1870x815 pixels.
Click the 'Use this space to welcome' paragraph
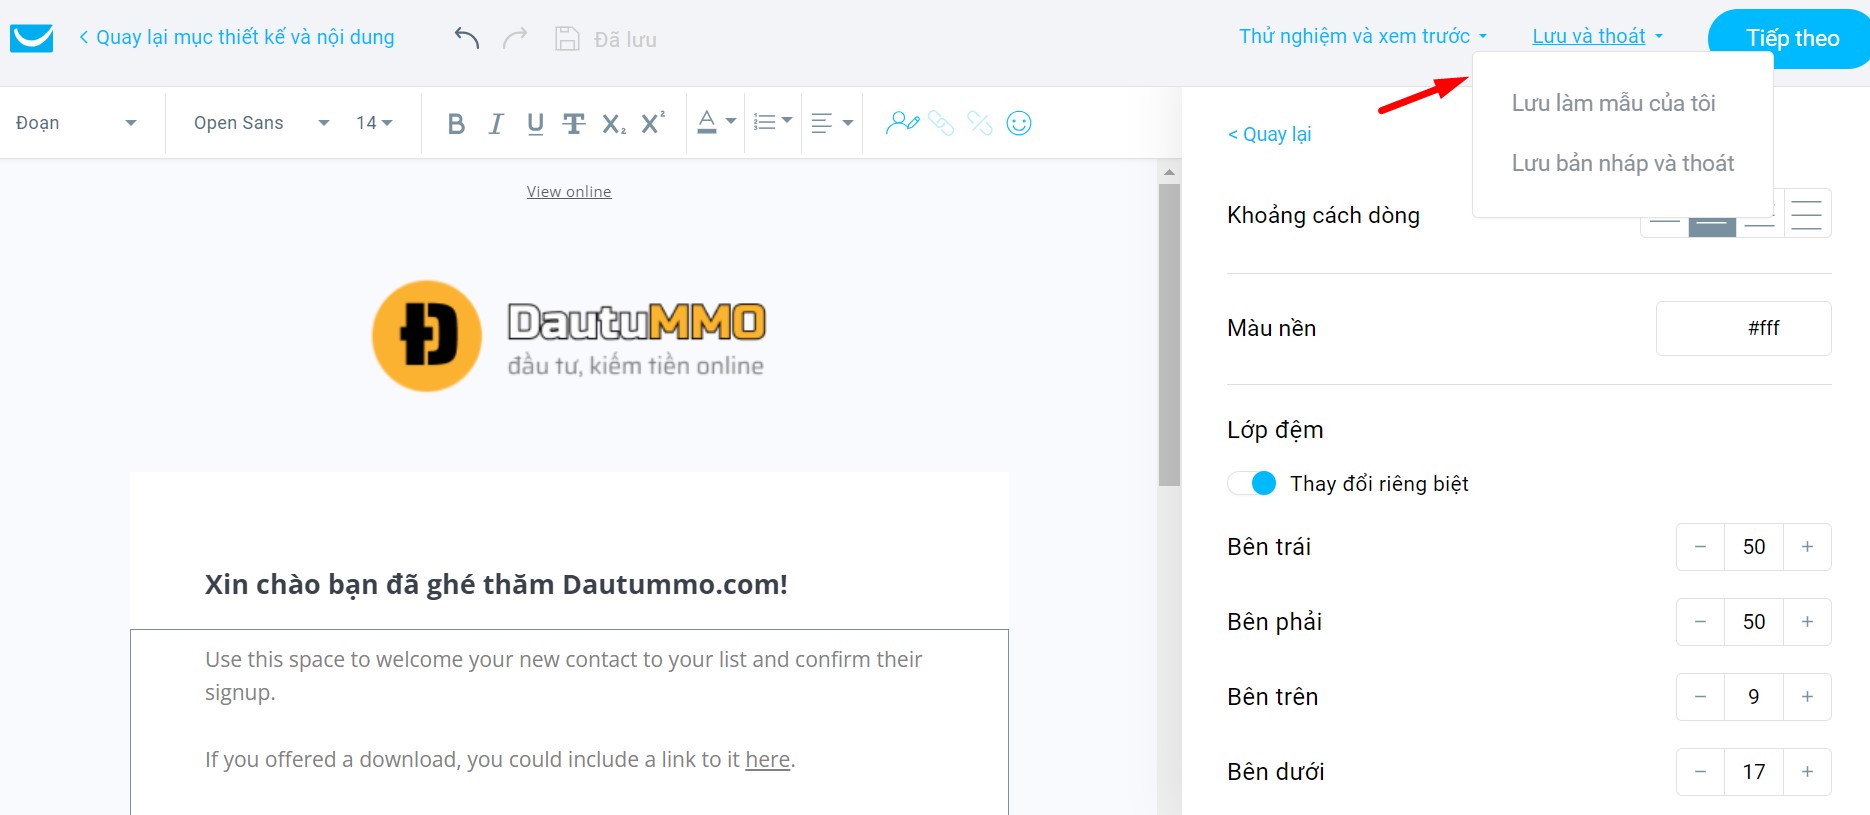[x=564, y=676]
